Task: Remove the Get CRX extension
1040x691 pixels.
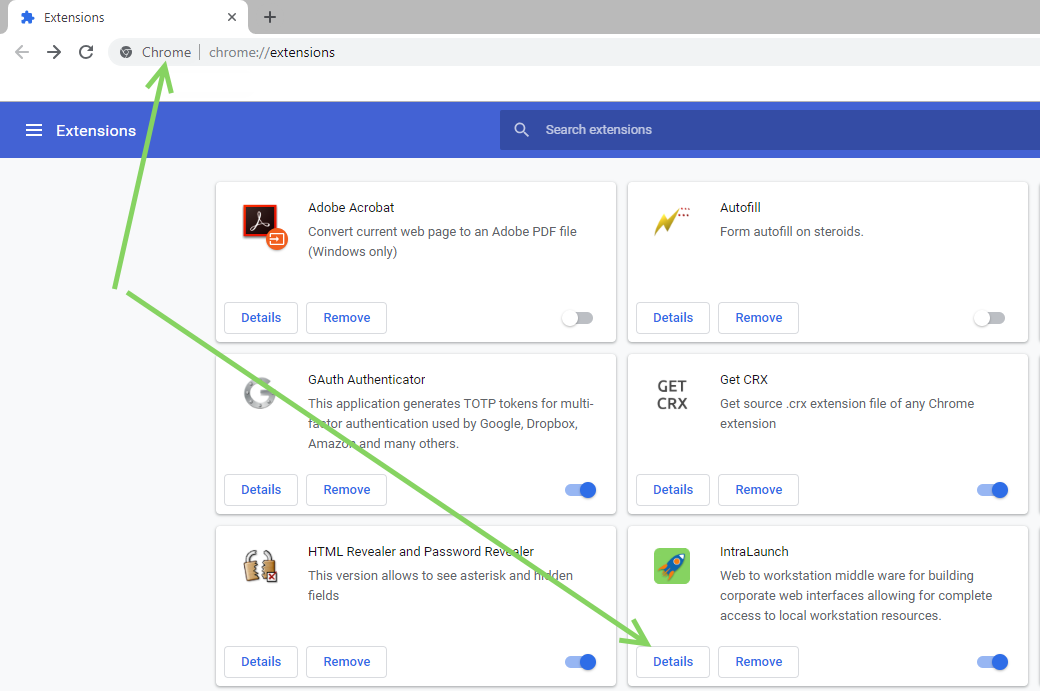Action: [x=758, y=489]
